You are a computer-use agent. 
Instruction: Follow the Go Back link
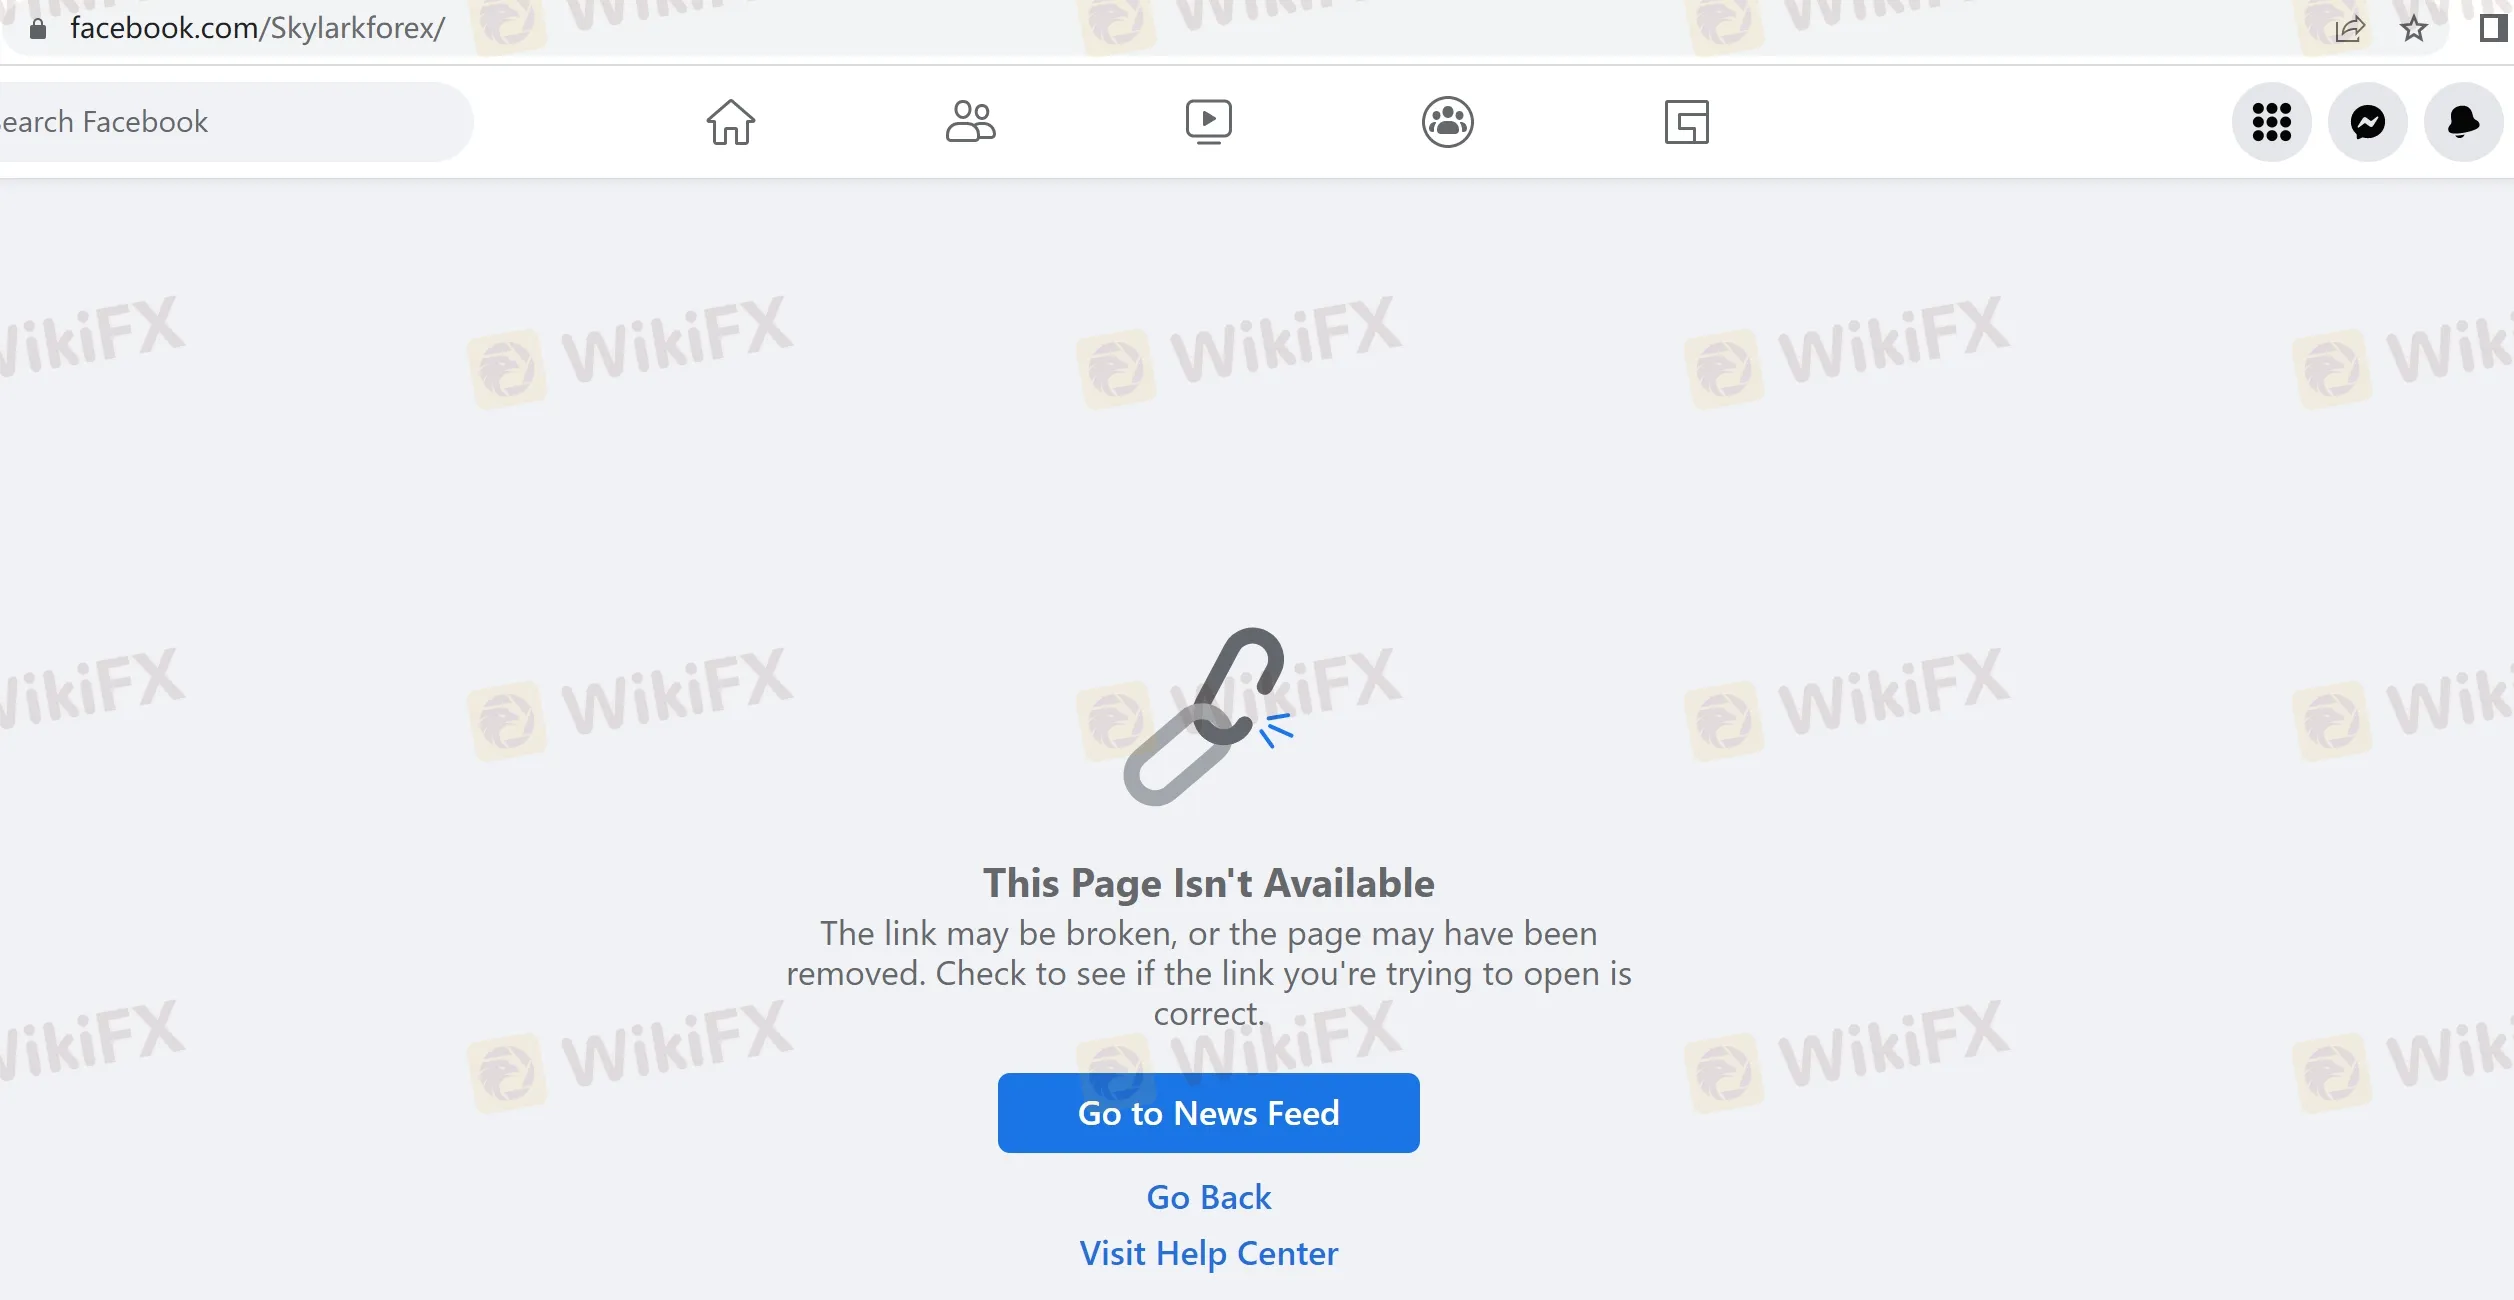point(1208,1197)
